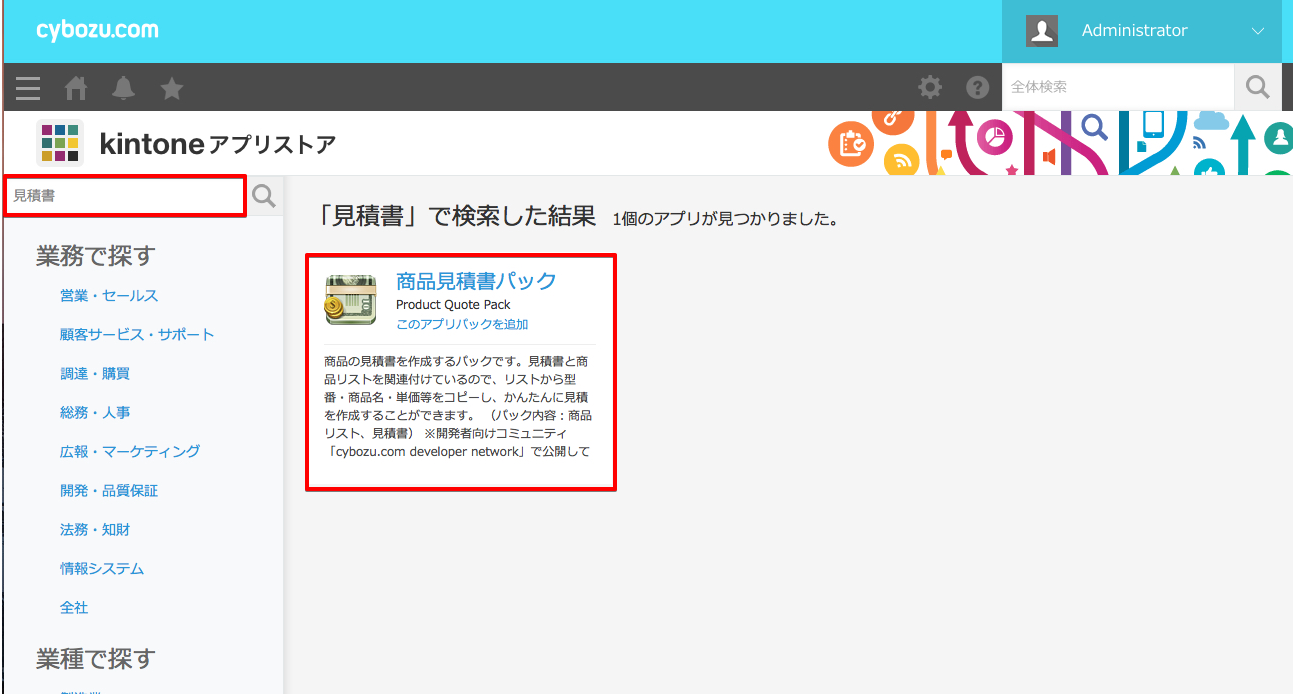Screen dimensions: 1293x694
Task: Click the app store search magnifier icon
Action: pos(264,196)
